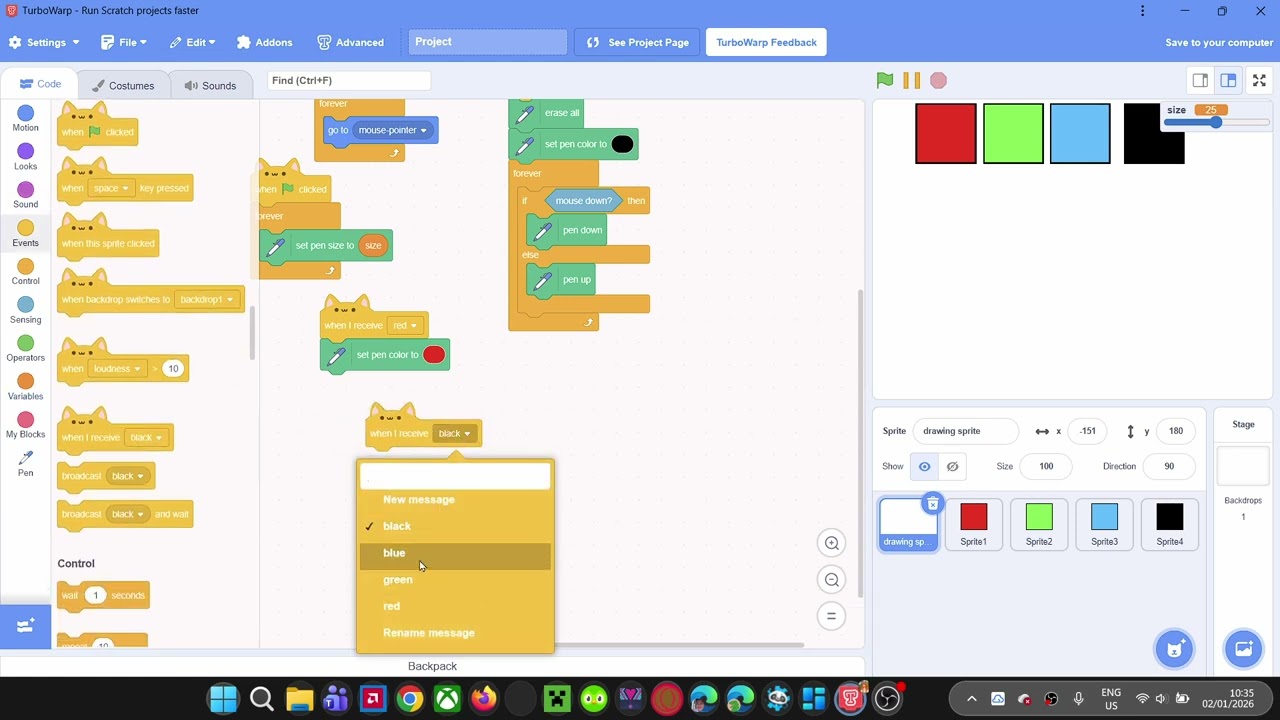Open red dropdown on when I receive block
This screenshot has height=720, width=1280.
click(x=405, y=325)
